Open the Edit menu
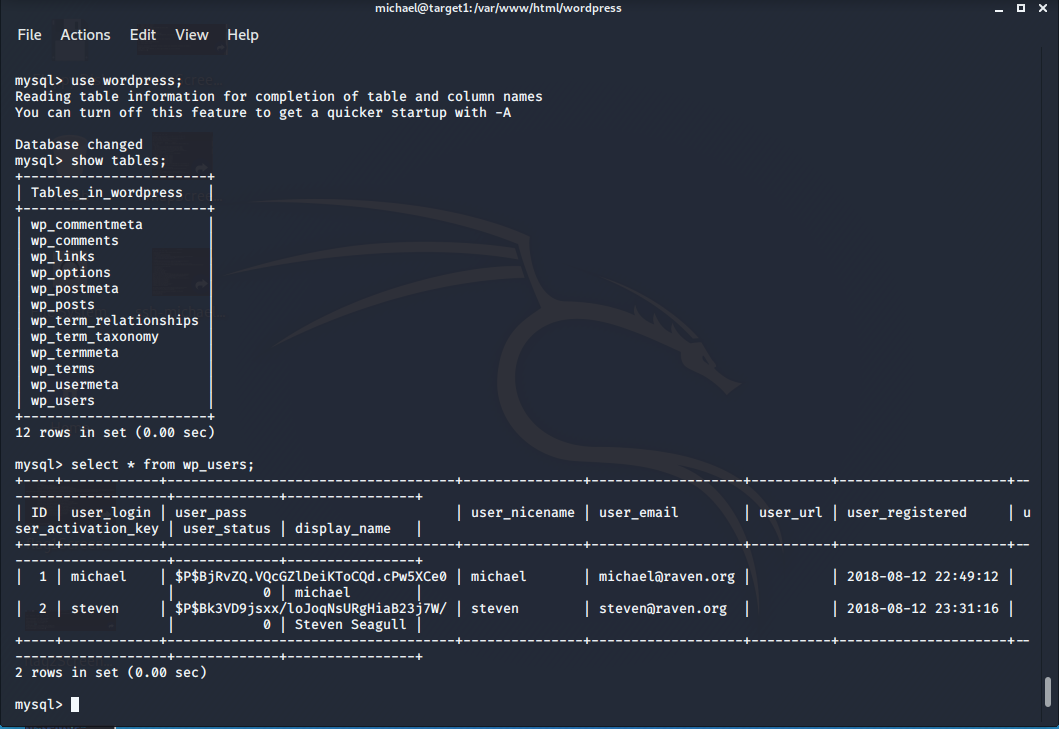Viewport: 1059px width, 729px height. point(143,34)
